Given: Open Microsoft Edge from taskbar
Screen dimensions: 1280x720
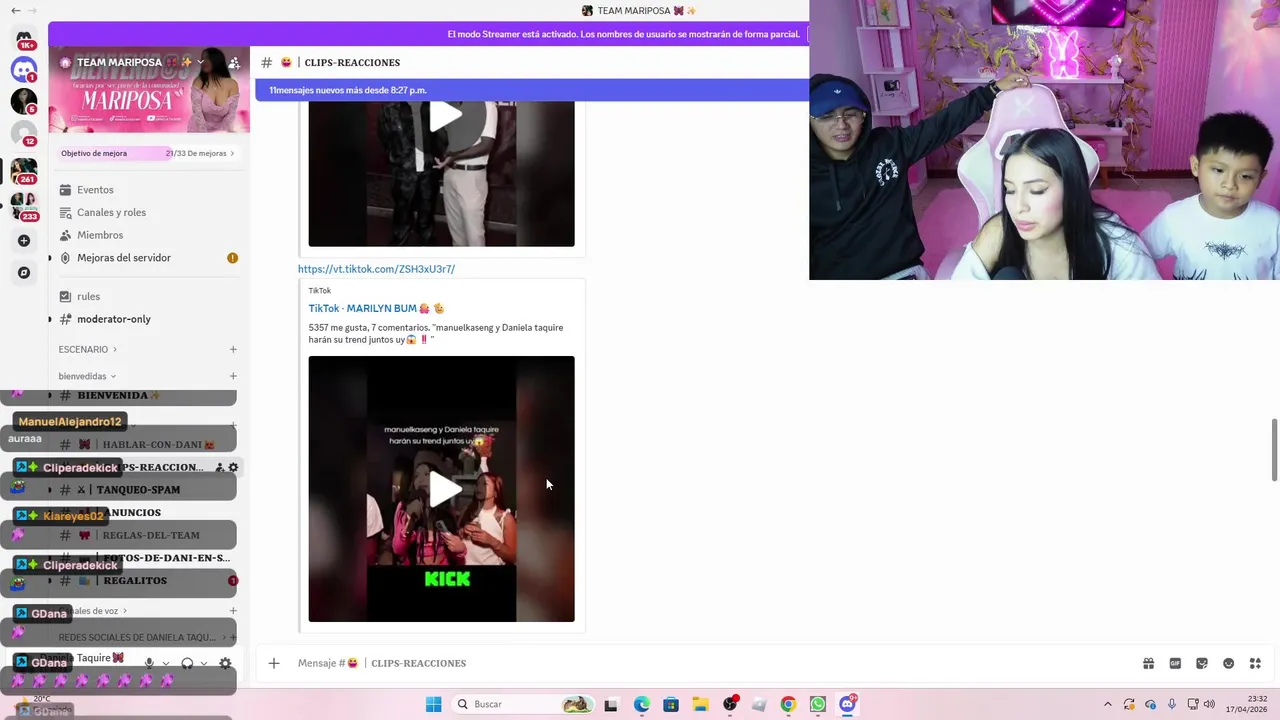Looking at the screenshot, I should [641, 704].
